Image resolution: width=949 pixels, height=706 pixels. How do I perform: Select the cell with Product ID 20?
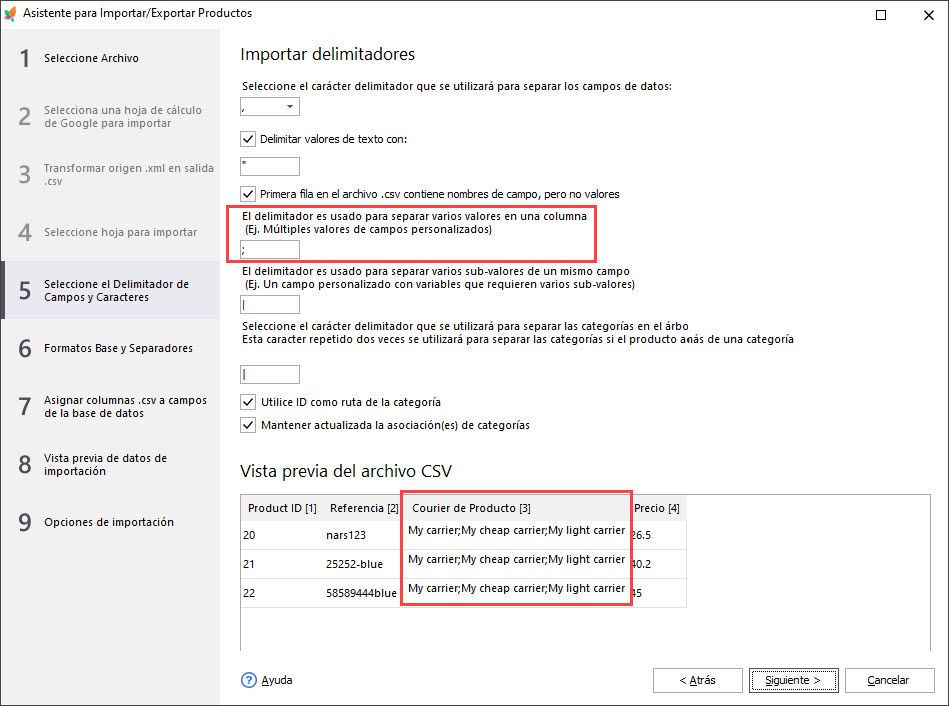pos(282,535)
